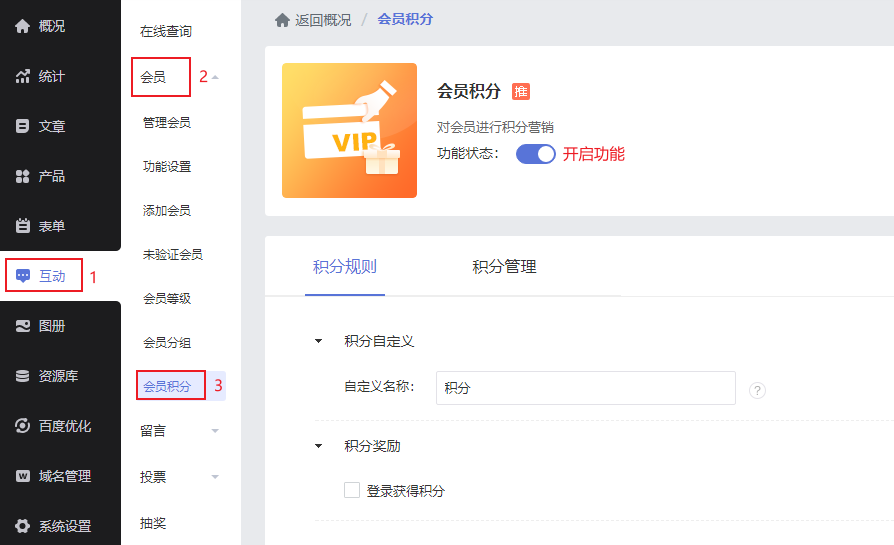Click the 返回概况 breadcrumb link
Viewport: 894px width, 545px height.
pos(323,21)
